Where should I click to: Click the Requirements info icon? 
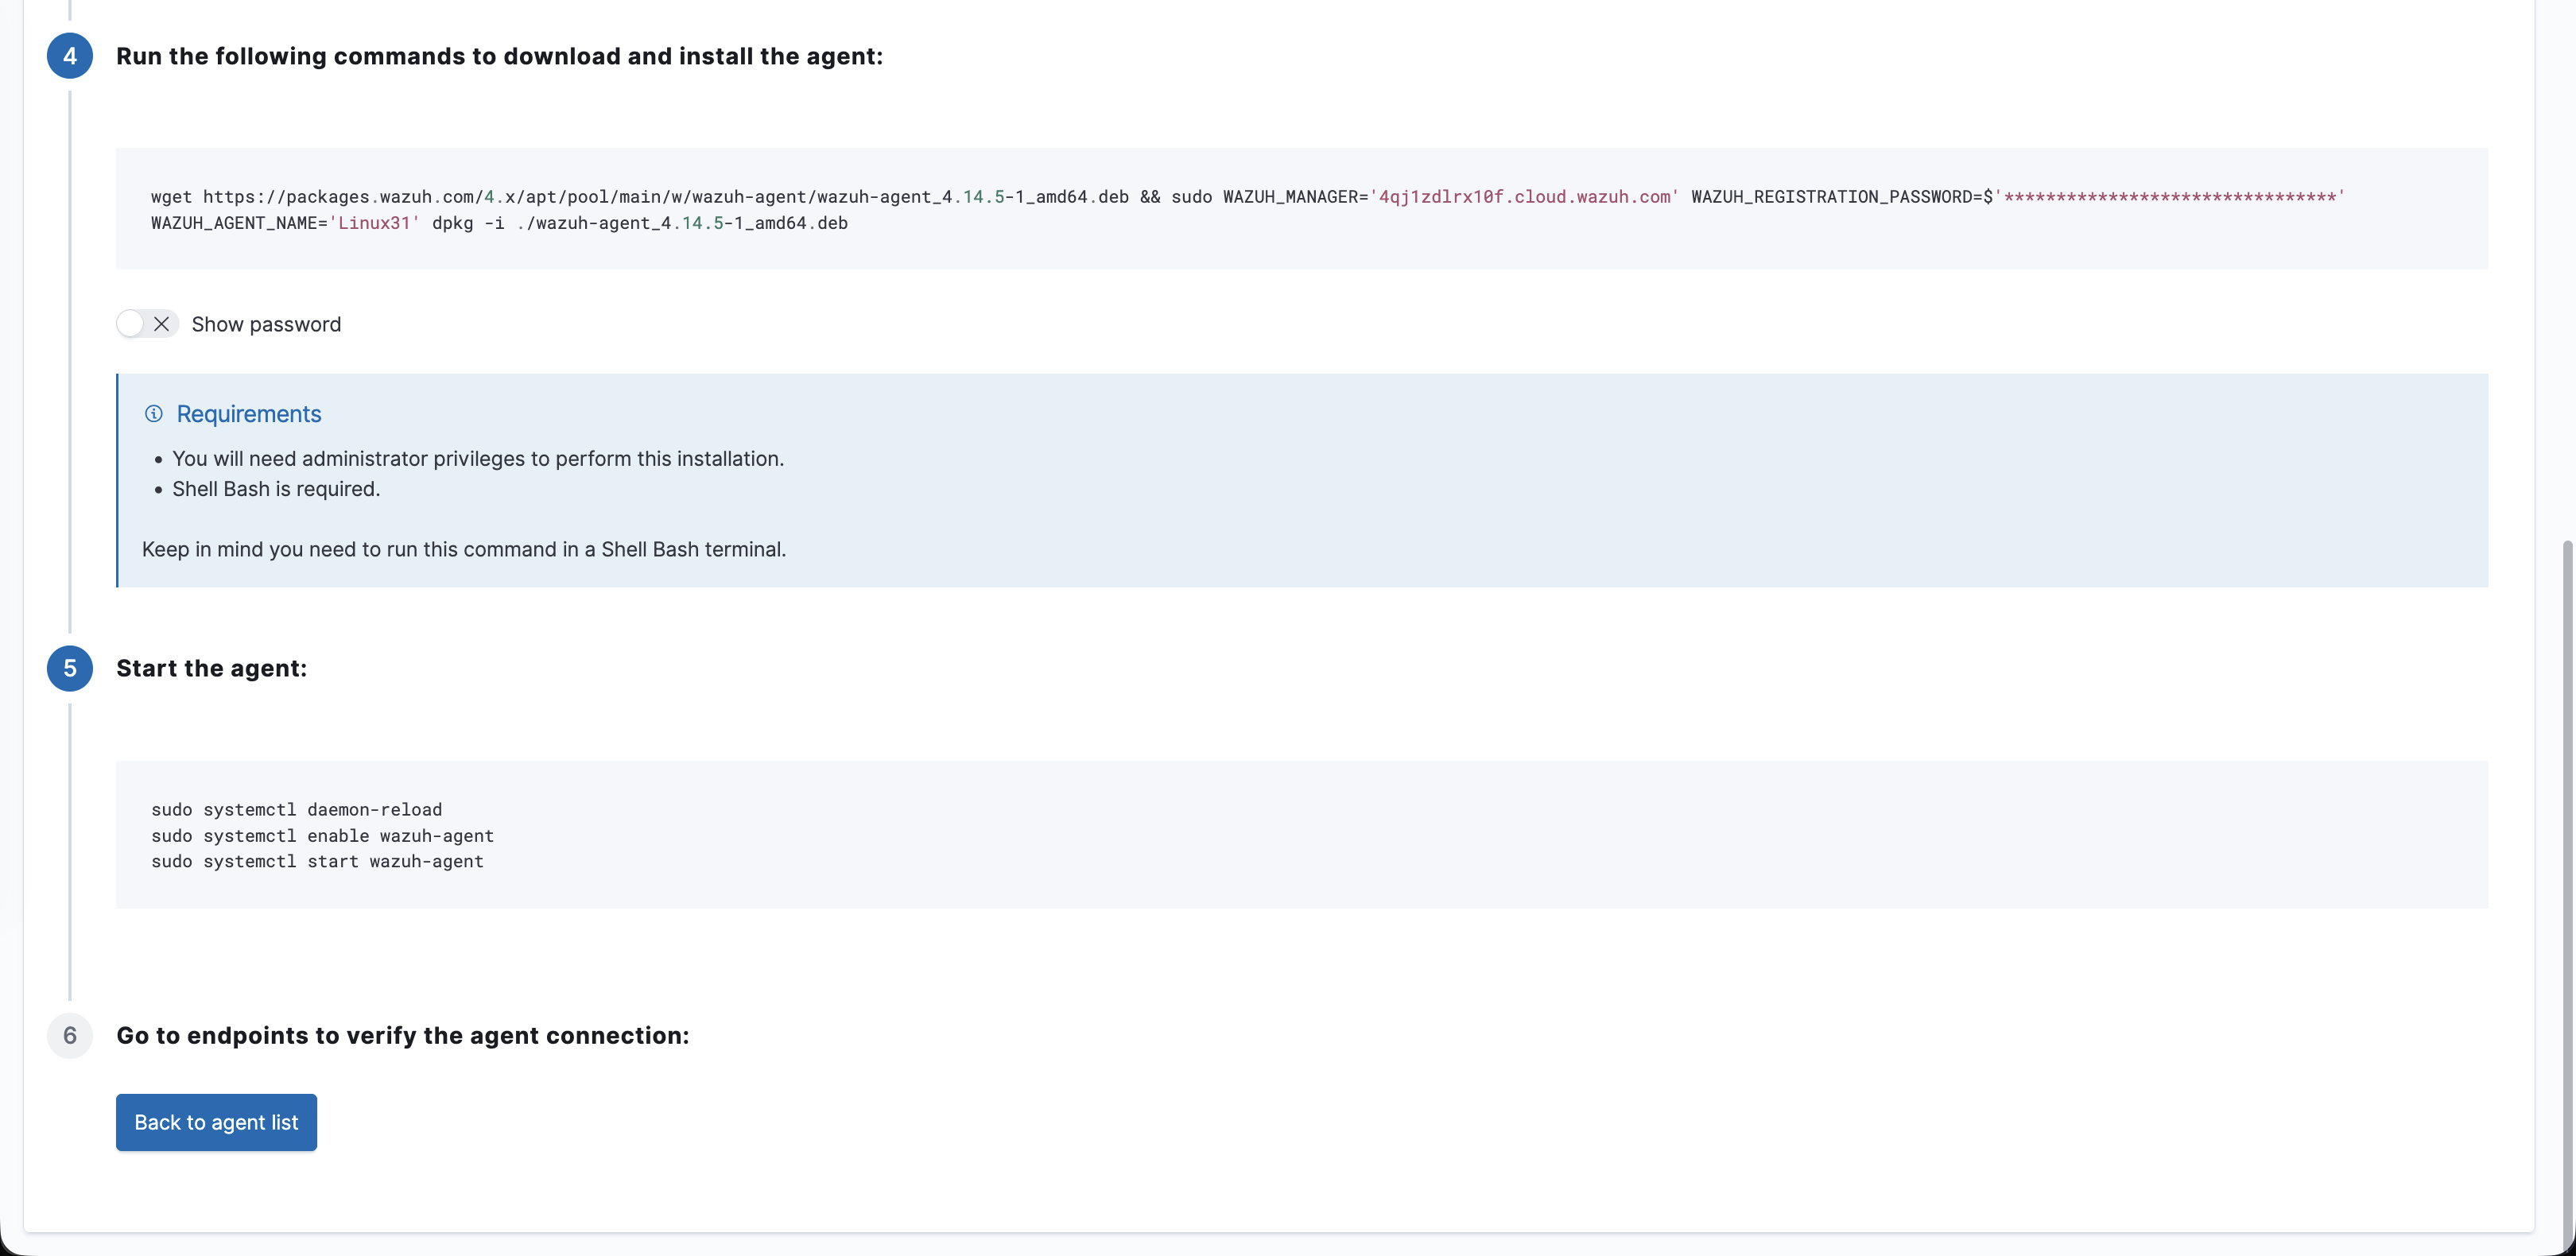coord(154,414)
